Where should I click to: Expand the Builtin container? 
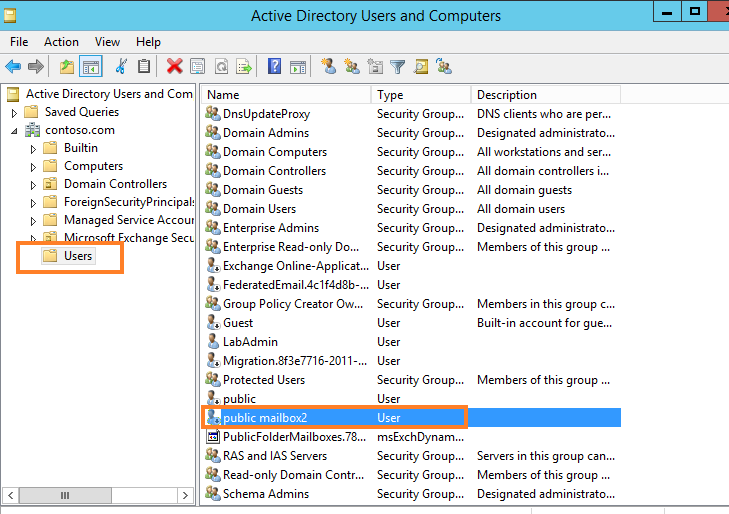[x=33, y=149]
